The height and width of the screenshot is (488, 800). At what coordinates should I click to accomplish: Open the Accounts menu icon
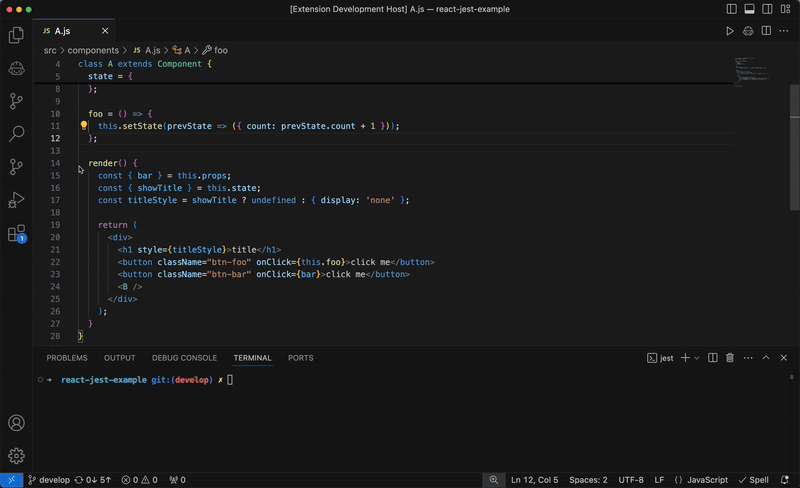pyautogui.click(x=16, y=423)
